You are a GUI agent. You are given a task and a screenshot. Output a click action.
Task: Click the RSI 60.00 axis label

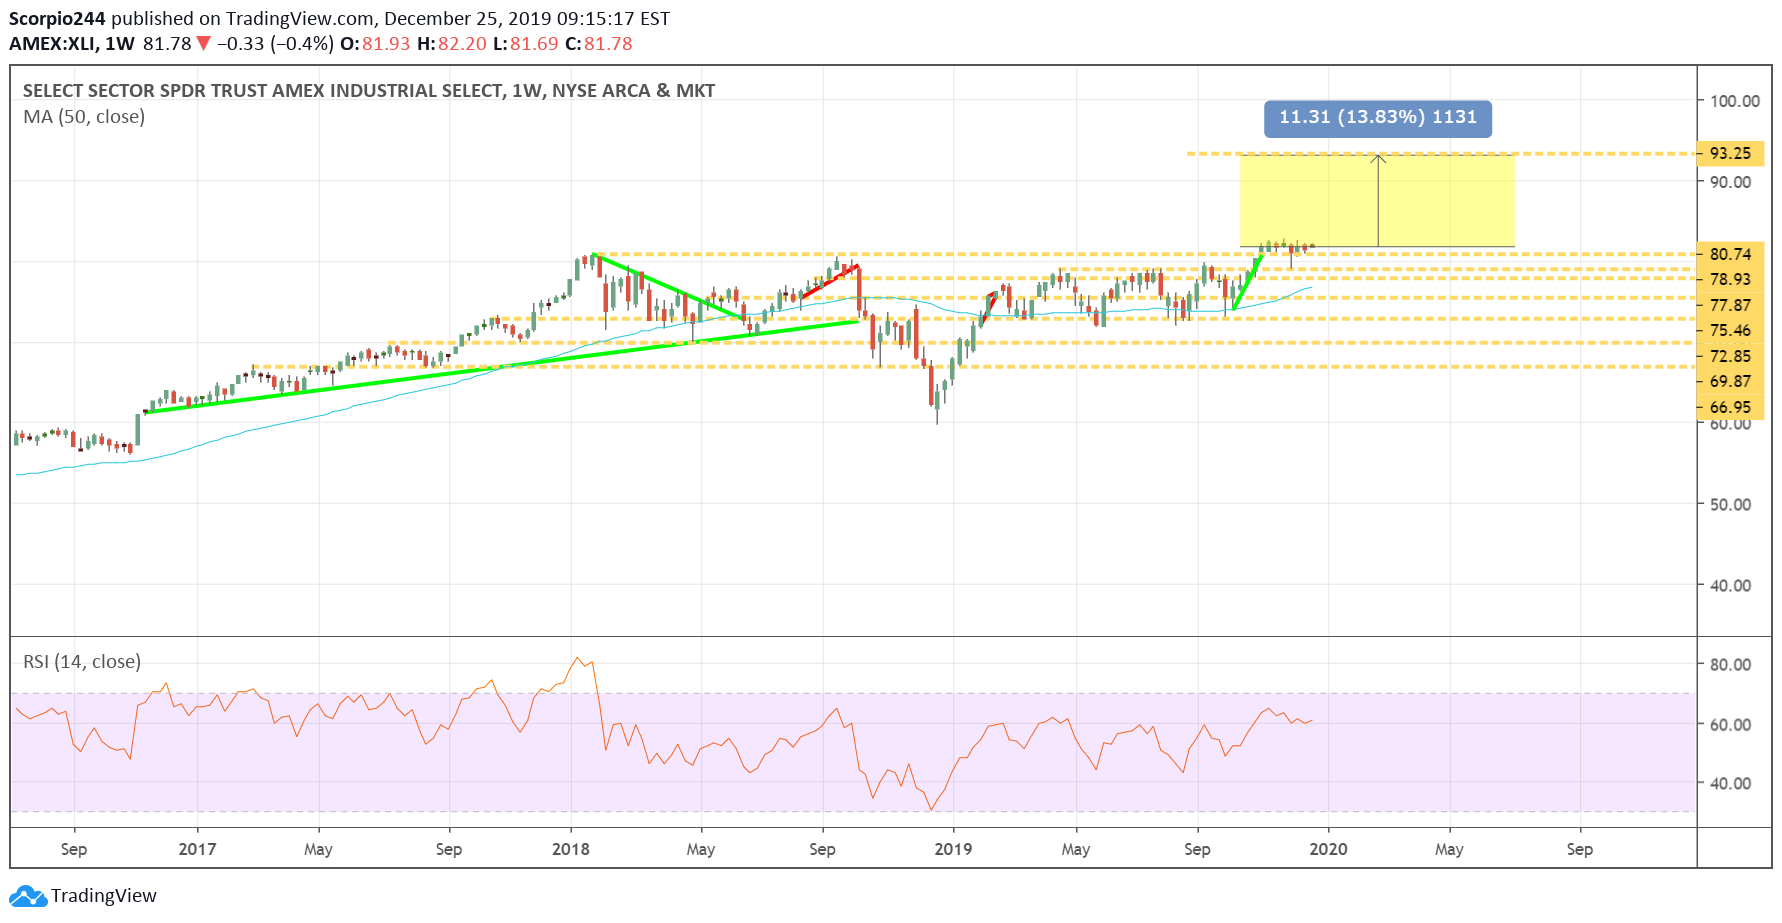[1731, 725]
